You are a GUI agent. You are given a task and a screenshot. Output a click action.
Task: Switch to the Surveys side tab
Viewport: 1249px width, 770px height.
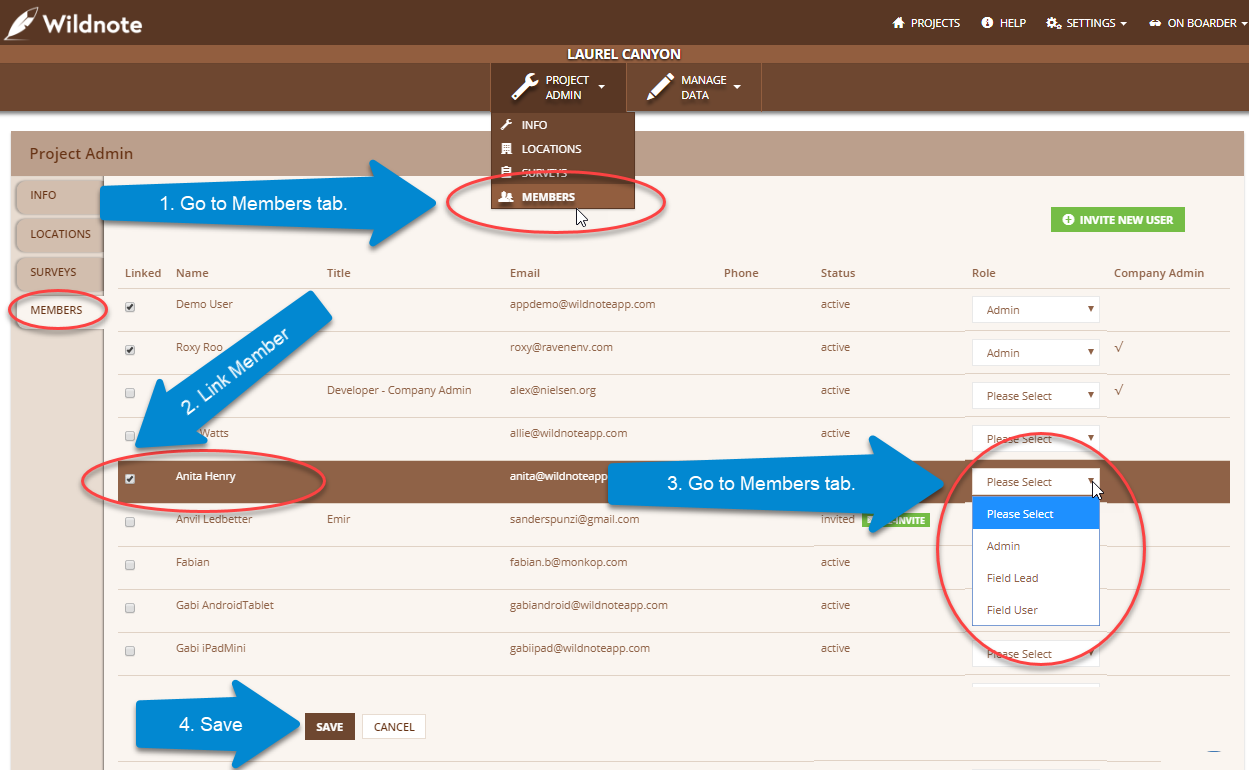coord(58,272)
